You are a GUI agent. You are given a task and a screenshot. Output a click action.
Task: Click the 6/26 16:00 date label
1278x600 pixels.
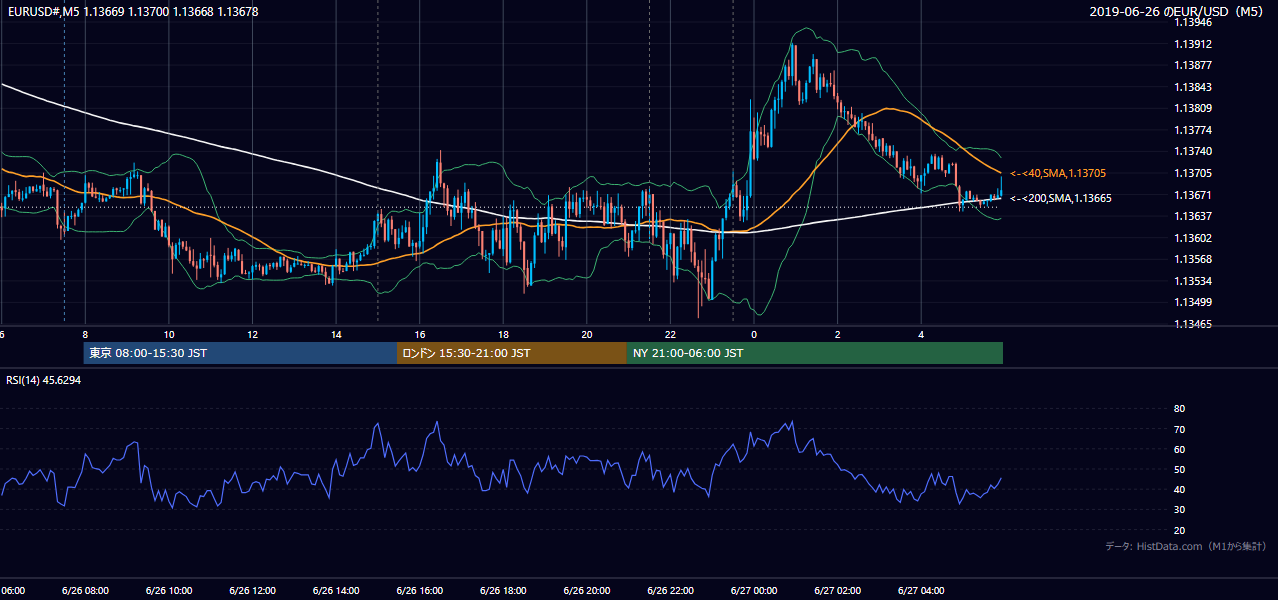click(x=419, y=591)
